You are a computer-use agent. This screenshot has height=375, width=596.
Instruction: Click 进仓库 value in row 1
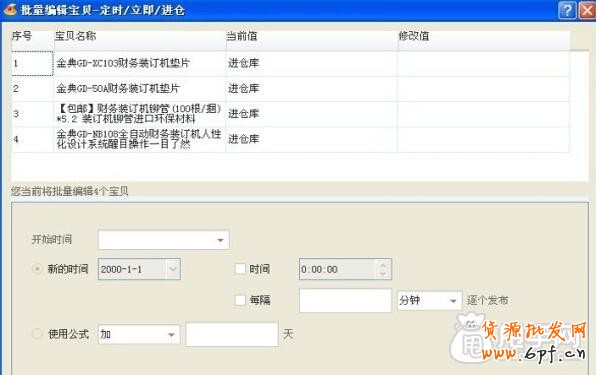[x=244, y=63]
